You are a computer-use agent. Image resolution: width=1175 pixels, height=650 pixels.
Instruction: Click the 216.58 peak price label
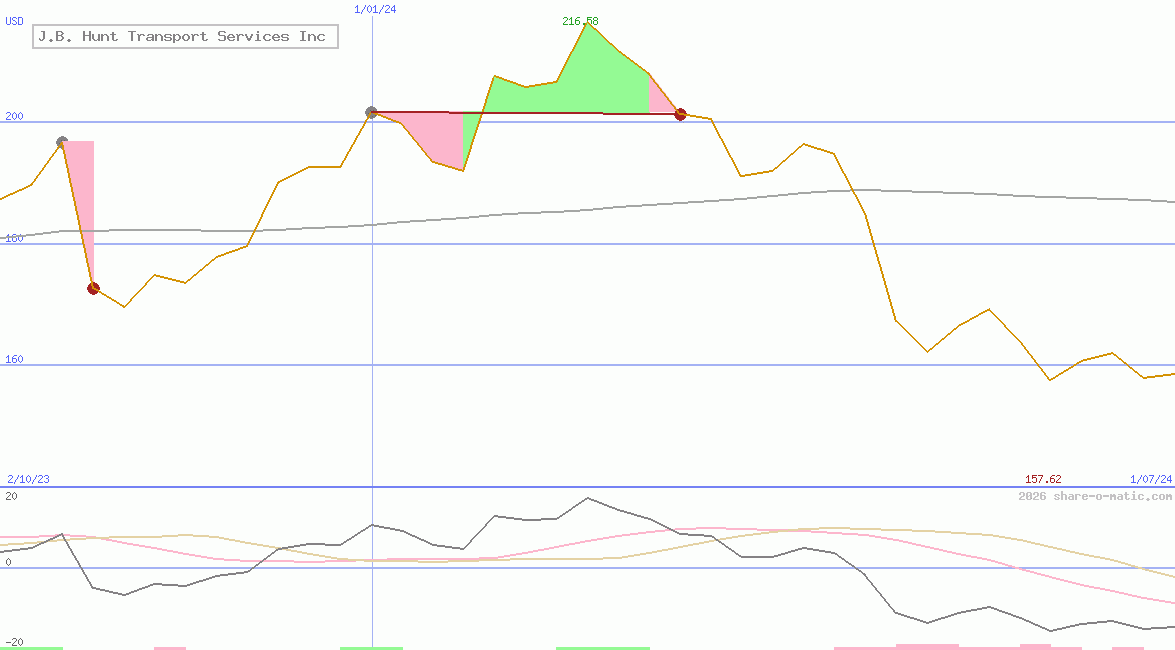pyautogui.click(x=580, y=21)
